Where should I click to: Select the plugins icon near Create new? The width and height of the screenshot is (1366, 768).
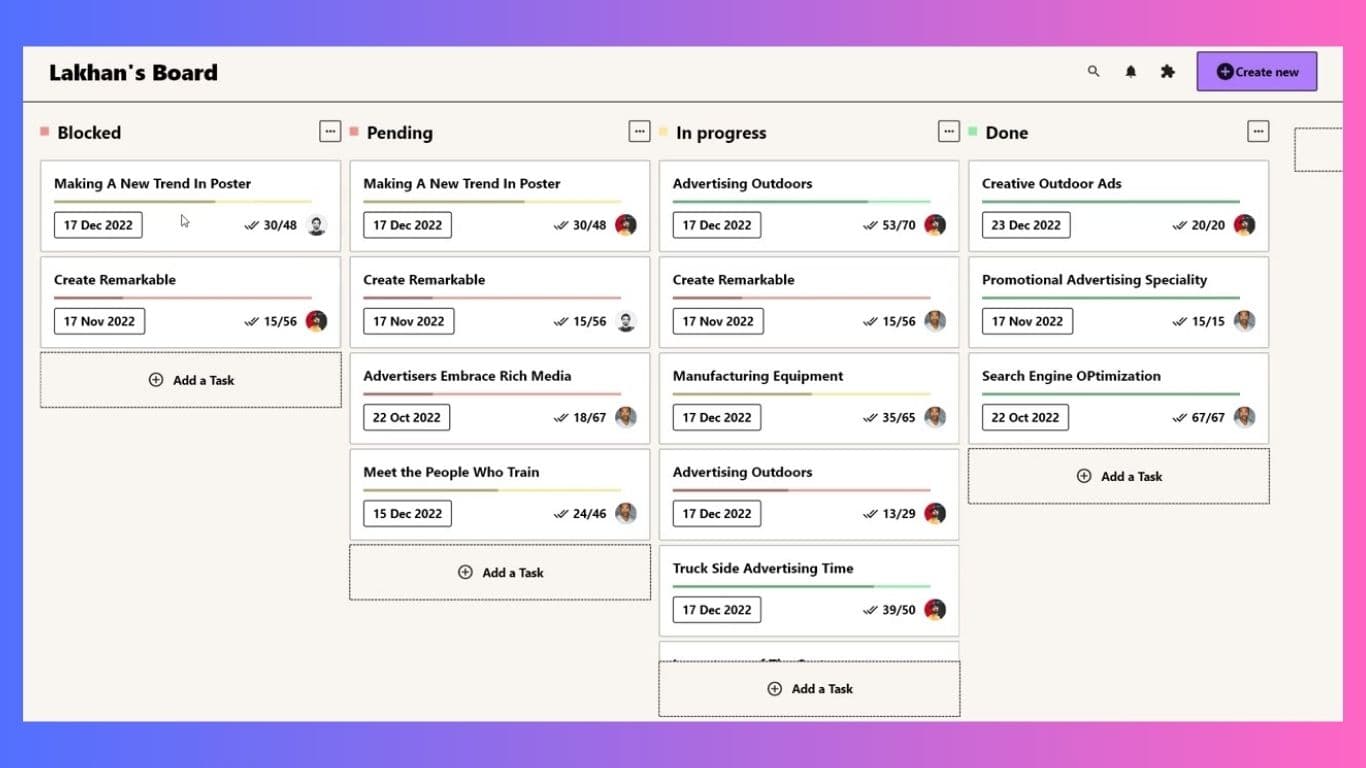pyautogui.click(x=1167, y=71)
